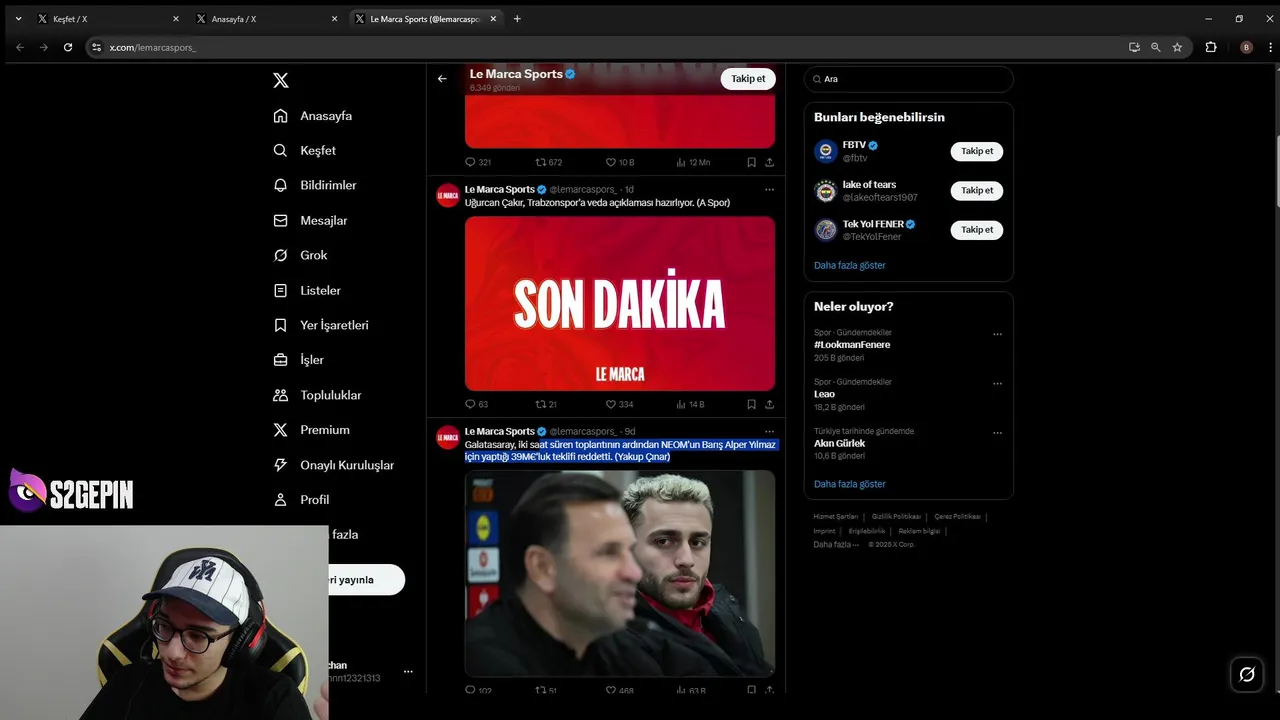Image resolution: width=1280 pixels, height=720 pixels.
Task: Click the X logo in sidebar
Action: [x=281, y=81]
